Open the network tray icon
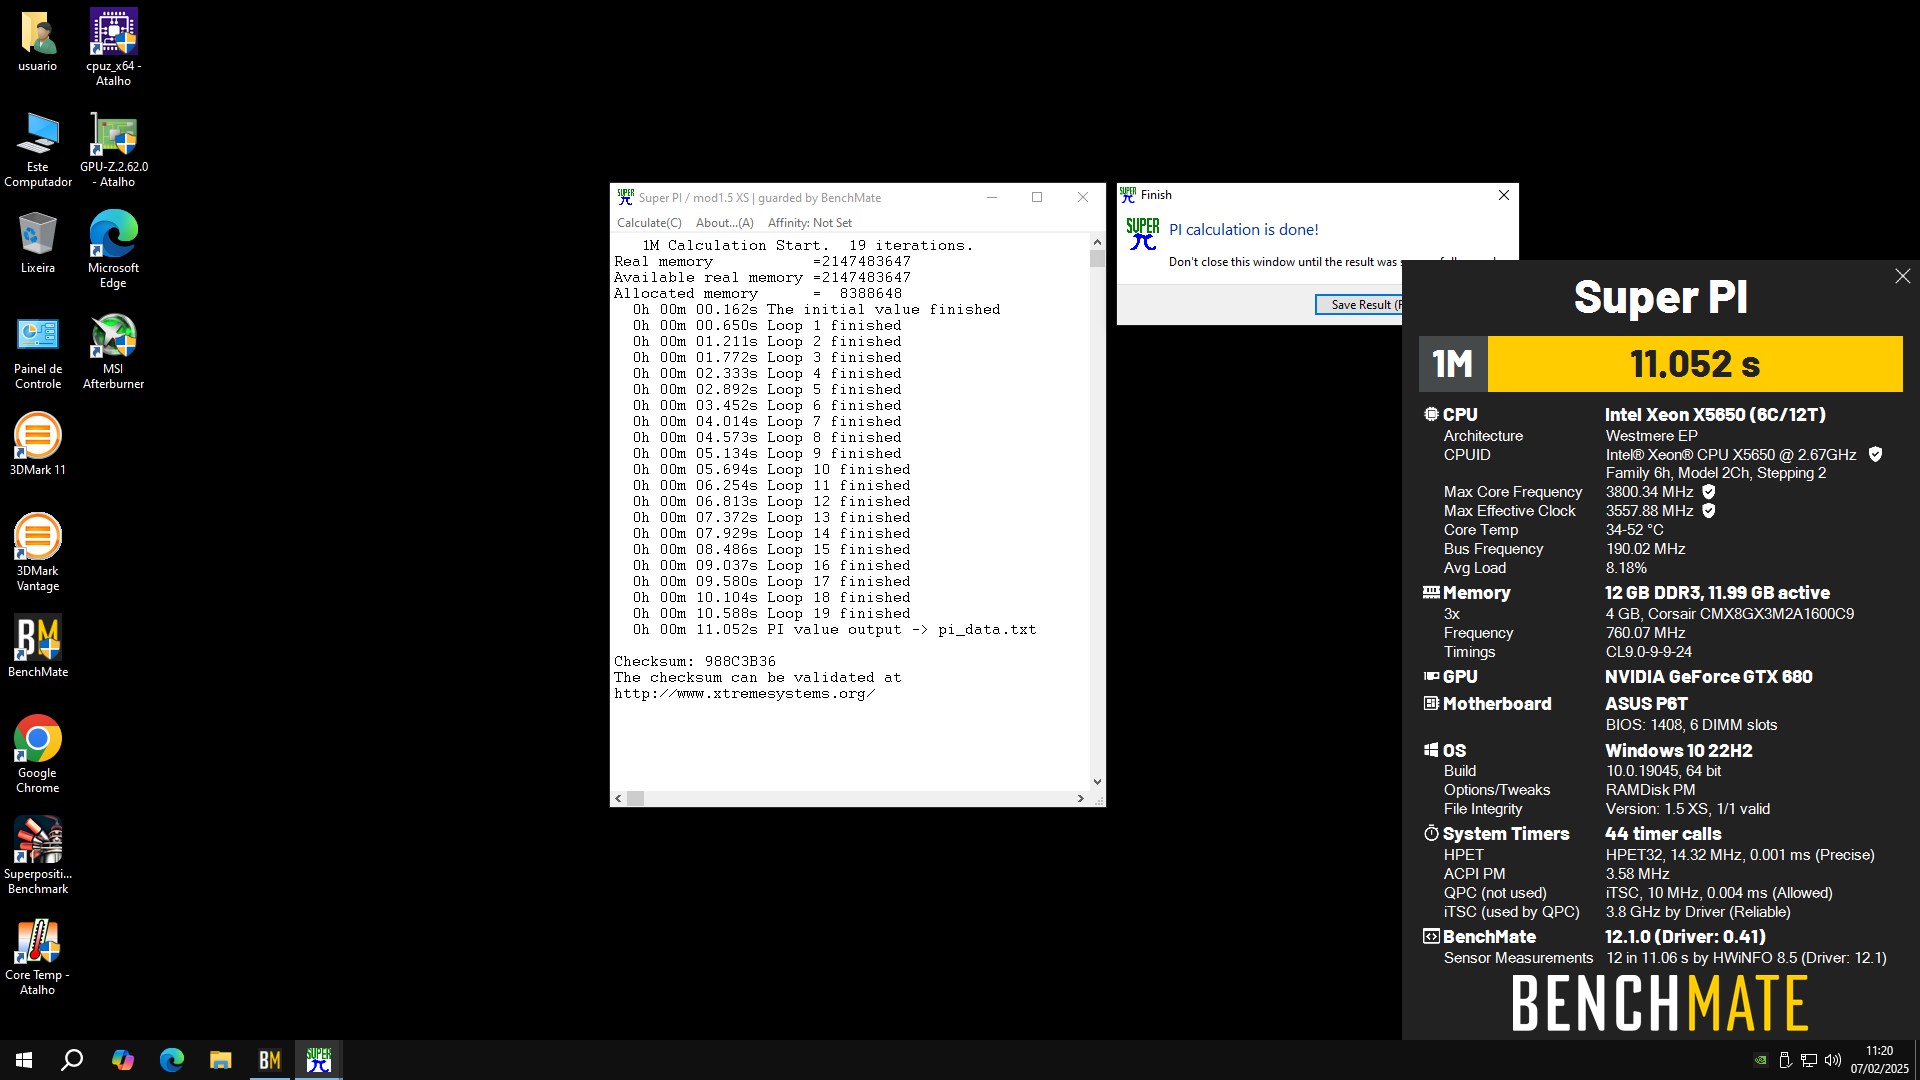Screen dimensions: 1920x1080 click(x=1809, y=1060)
